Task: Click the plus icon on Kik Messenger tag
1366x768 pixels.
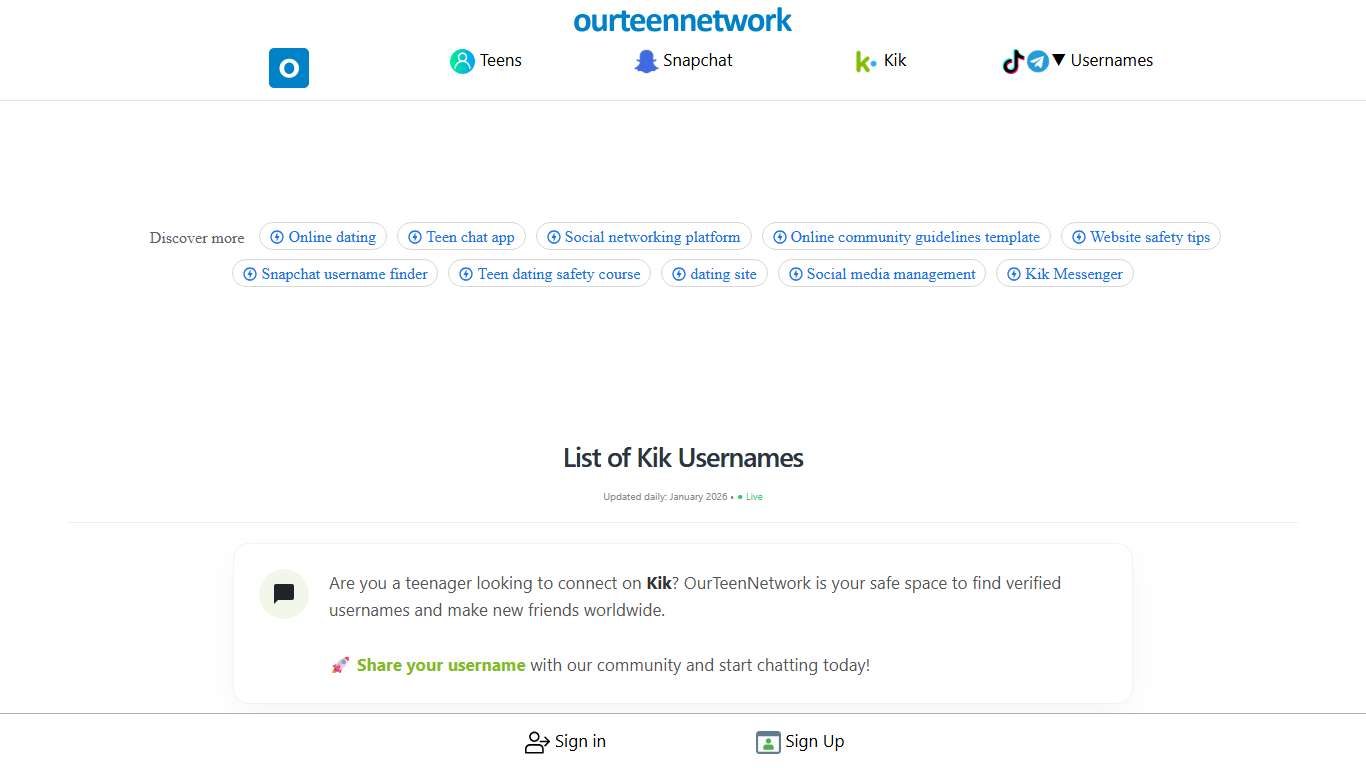Action: (x=1013, y=274)
